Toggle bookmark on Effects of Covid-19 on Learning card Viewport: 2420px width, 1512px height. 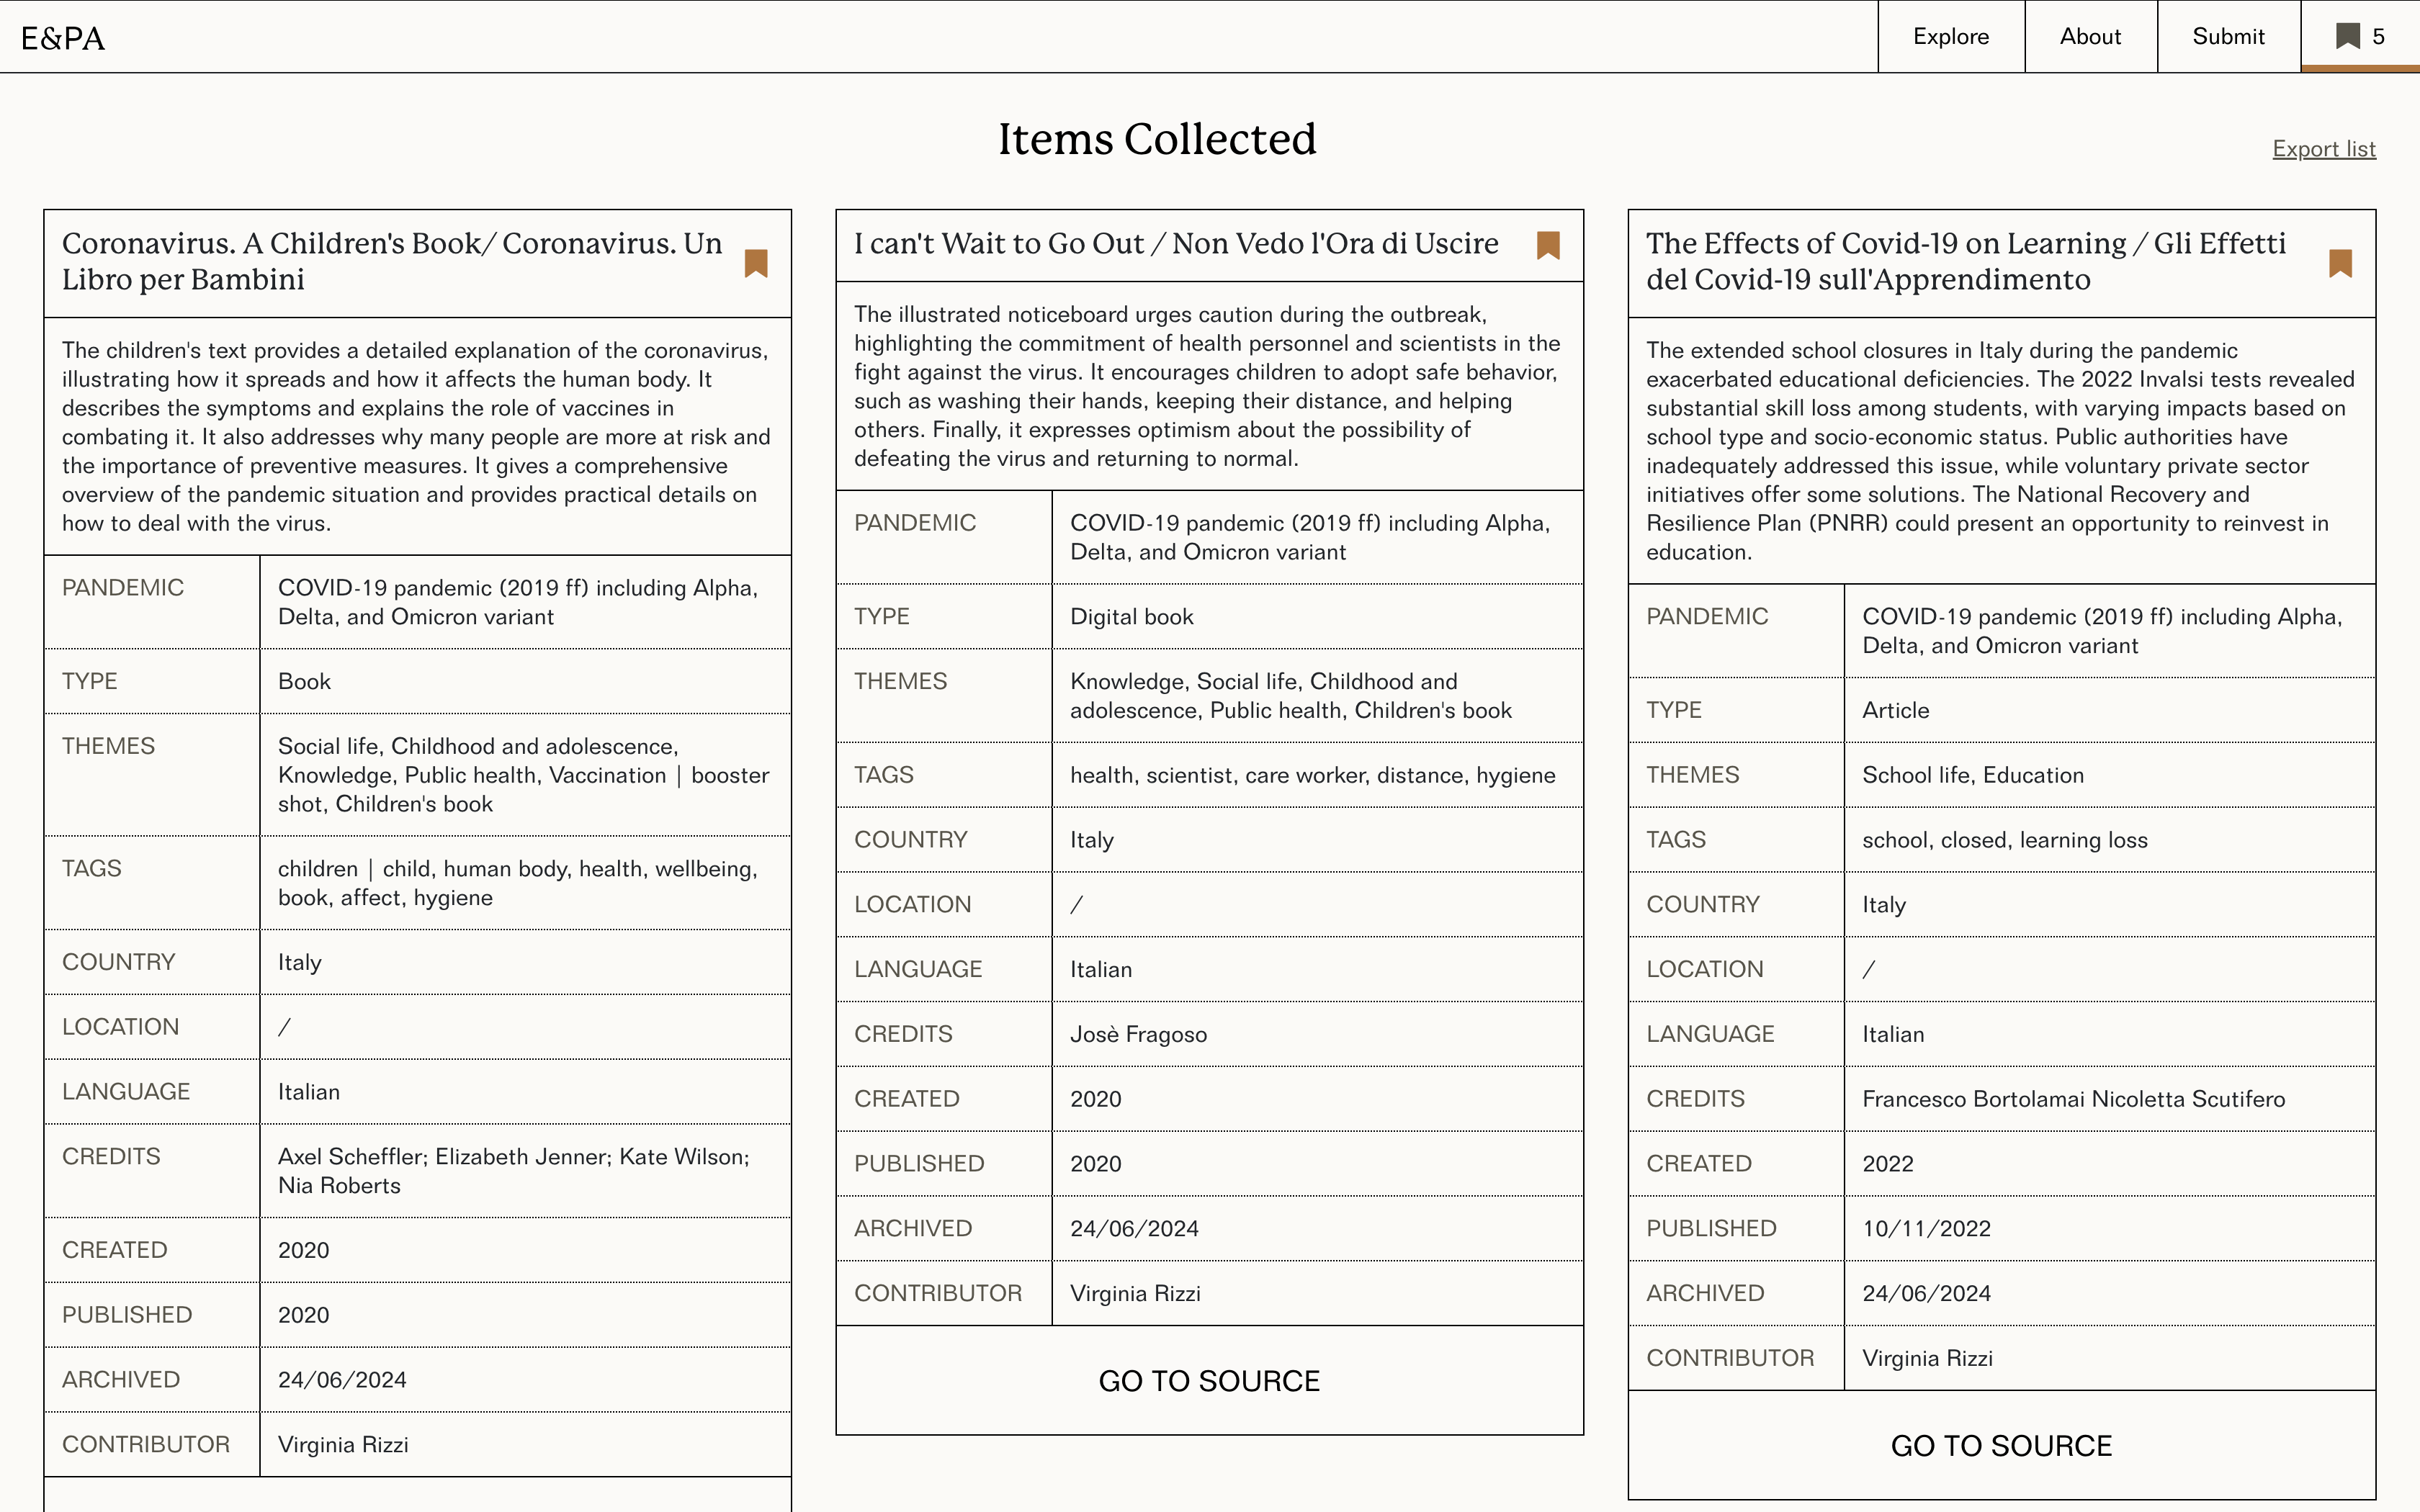click(x=2340, y=264)
